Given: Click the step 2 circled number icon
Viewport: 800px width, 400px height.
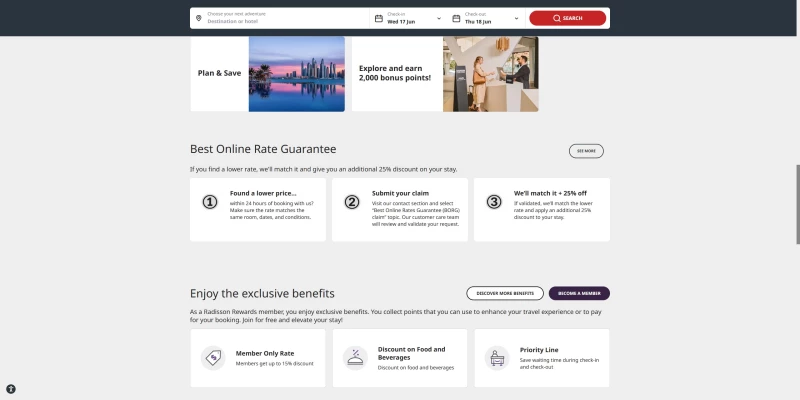Looking at the screenshot, I should (x=352, y=202).
